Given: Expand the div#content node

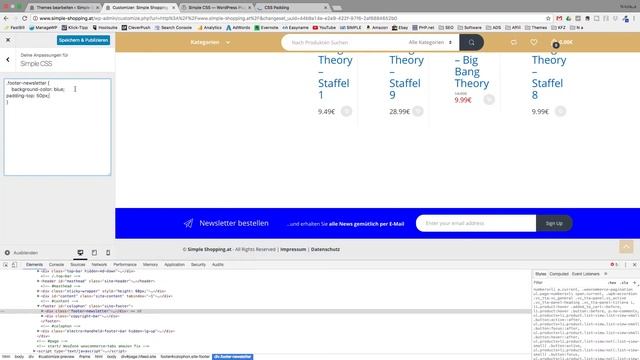Looking at the screenshot, I should pos(39,296).
